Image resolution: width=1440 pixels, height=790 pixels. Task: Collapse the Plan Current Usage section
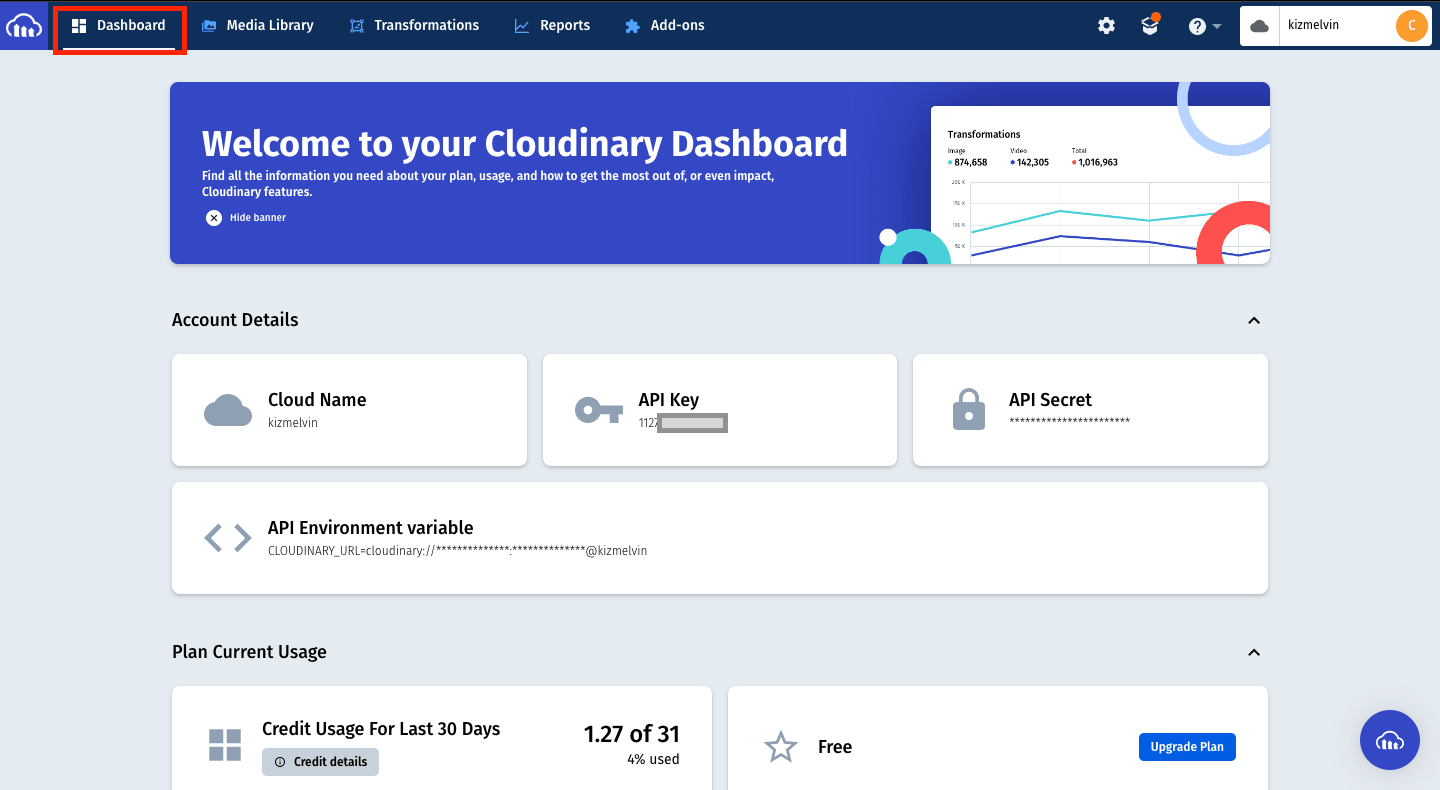pyautogui.click(x=1254, y=653)
